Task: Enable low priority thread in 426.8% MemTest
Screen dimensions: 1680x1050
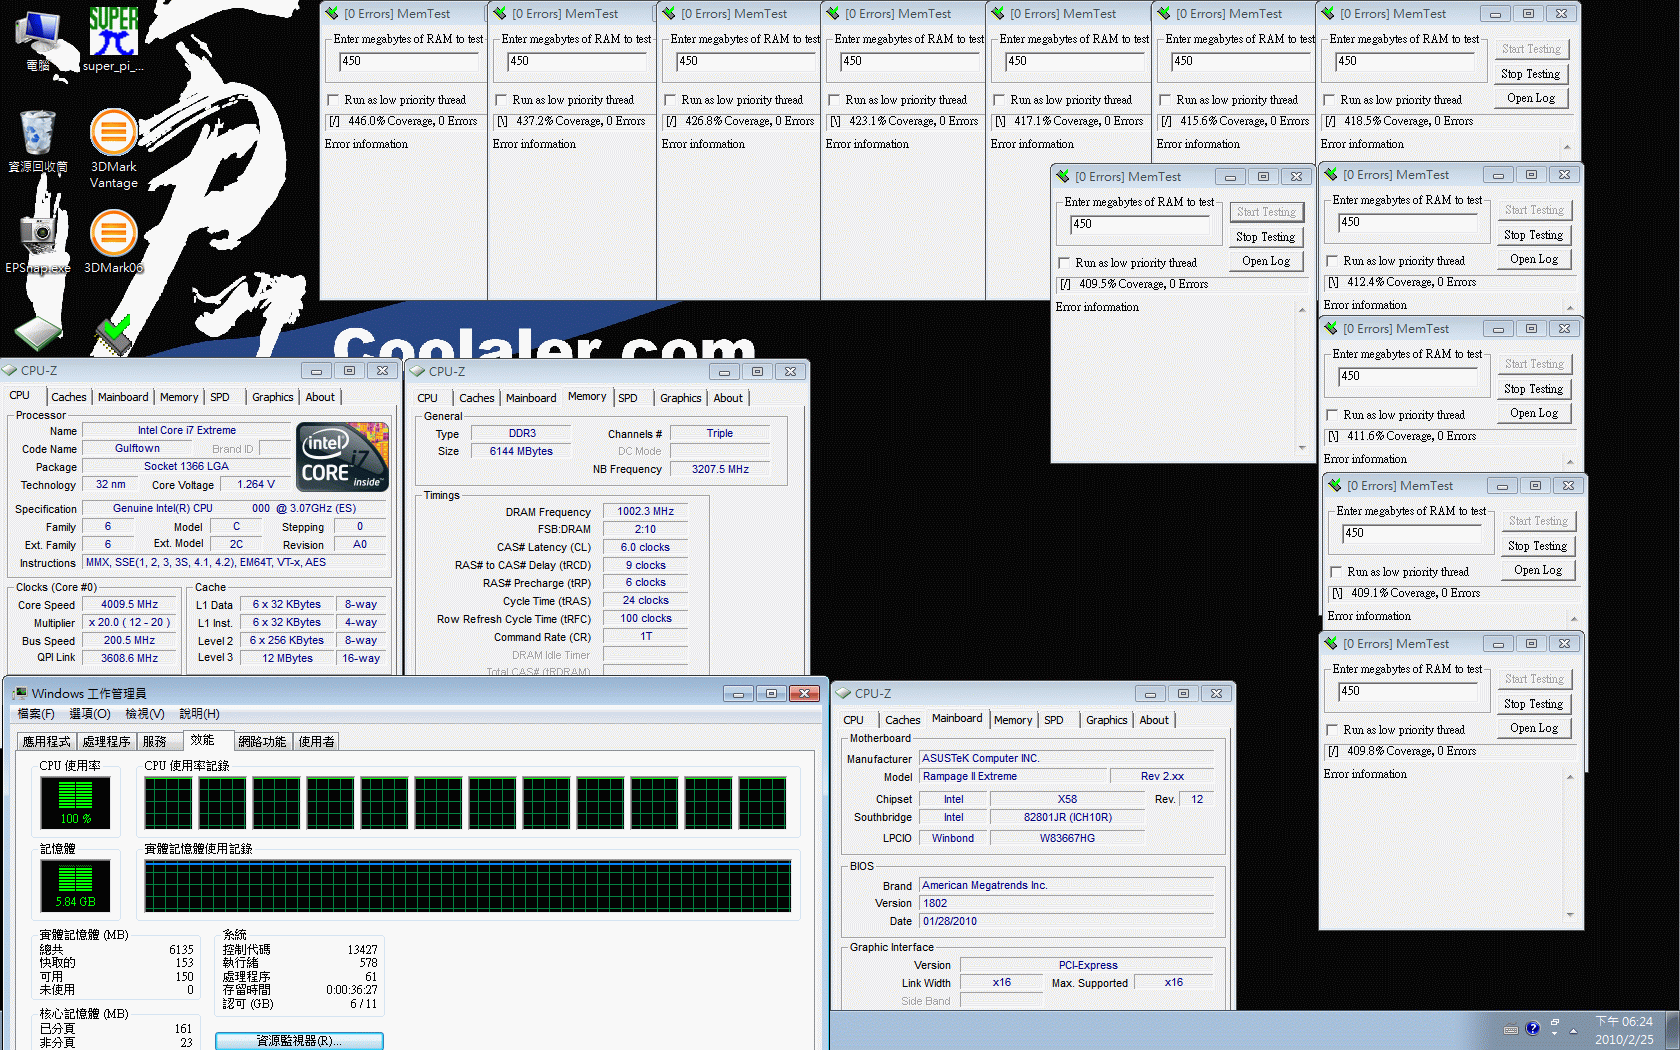Action: tap(671, 100)
